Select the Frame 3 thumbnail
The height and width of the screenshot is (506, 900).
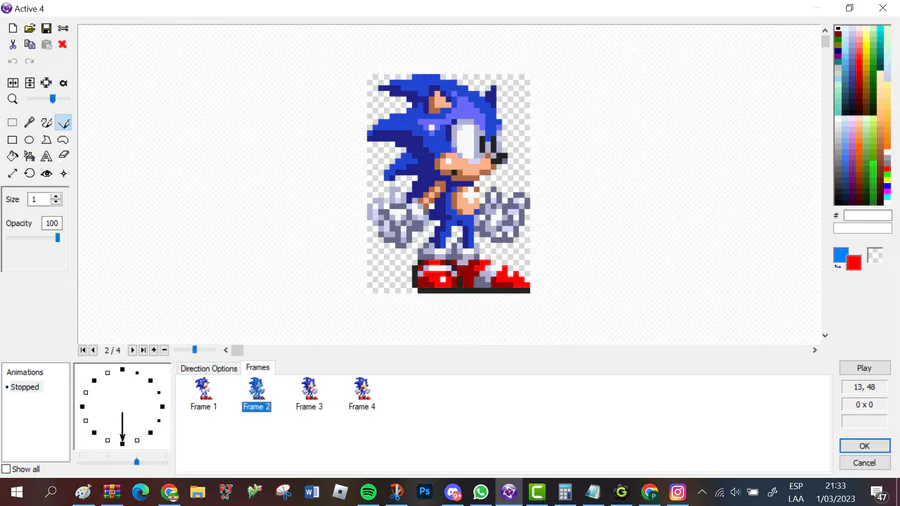309,394
